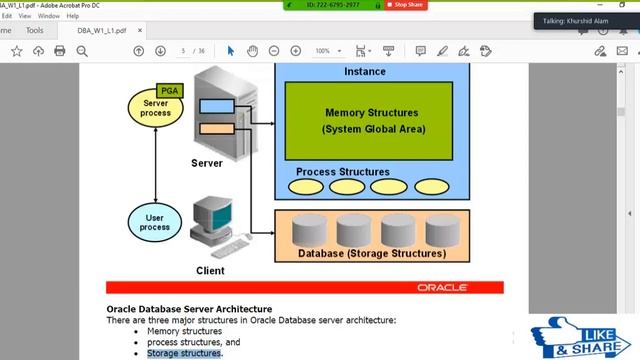Switch to the Tools tab
The image size is (640, 360).
(x=35, y=30)
